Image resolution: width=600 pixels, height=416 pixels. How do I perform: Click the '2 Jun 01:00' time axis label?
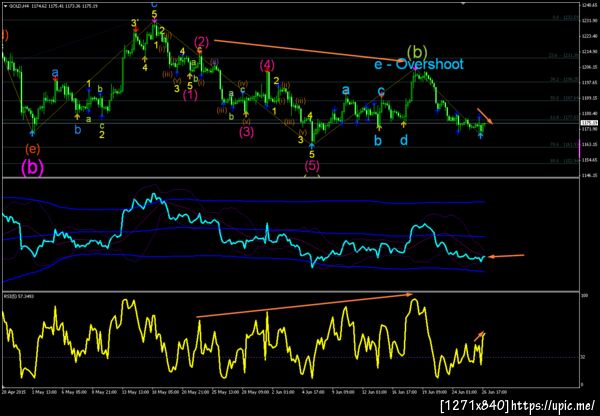(283, 392)
